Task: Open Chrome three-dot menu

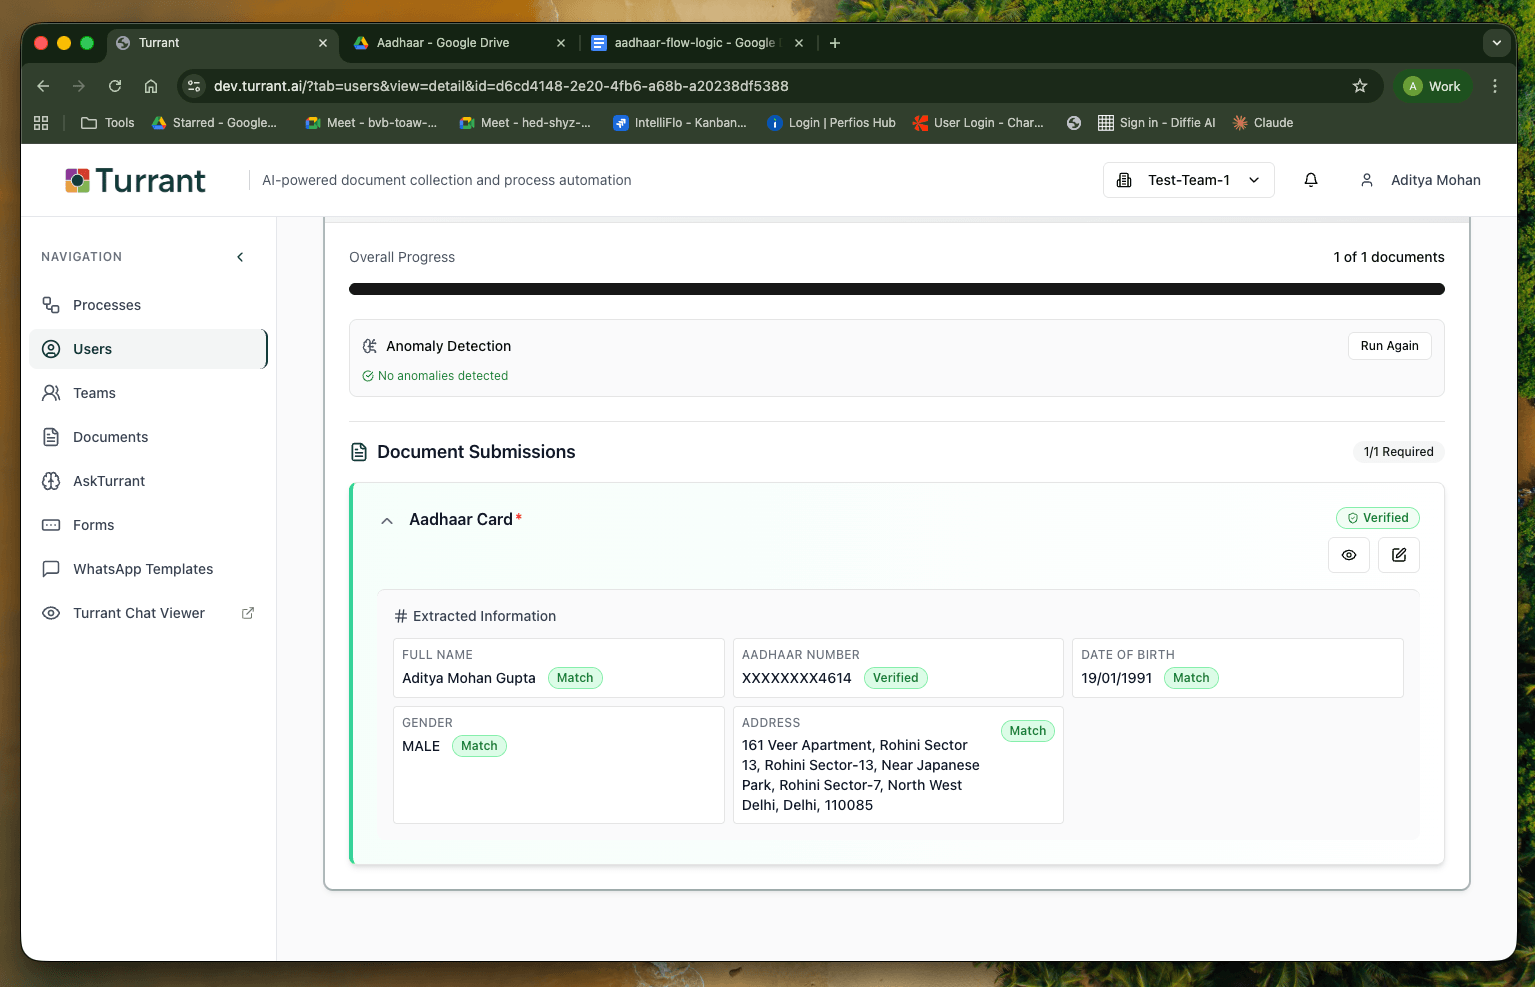Action: (x=1494, y=86)
